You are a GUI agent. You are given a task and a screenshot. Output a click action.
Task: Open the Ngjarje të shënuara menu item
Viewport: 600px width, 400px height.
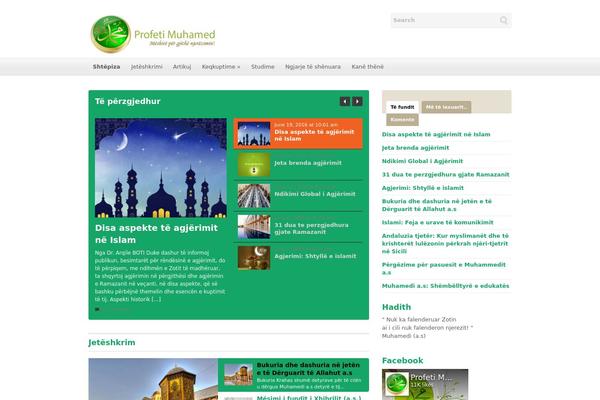[313, 67]
